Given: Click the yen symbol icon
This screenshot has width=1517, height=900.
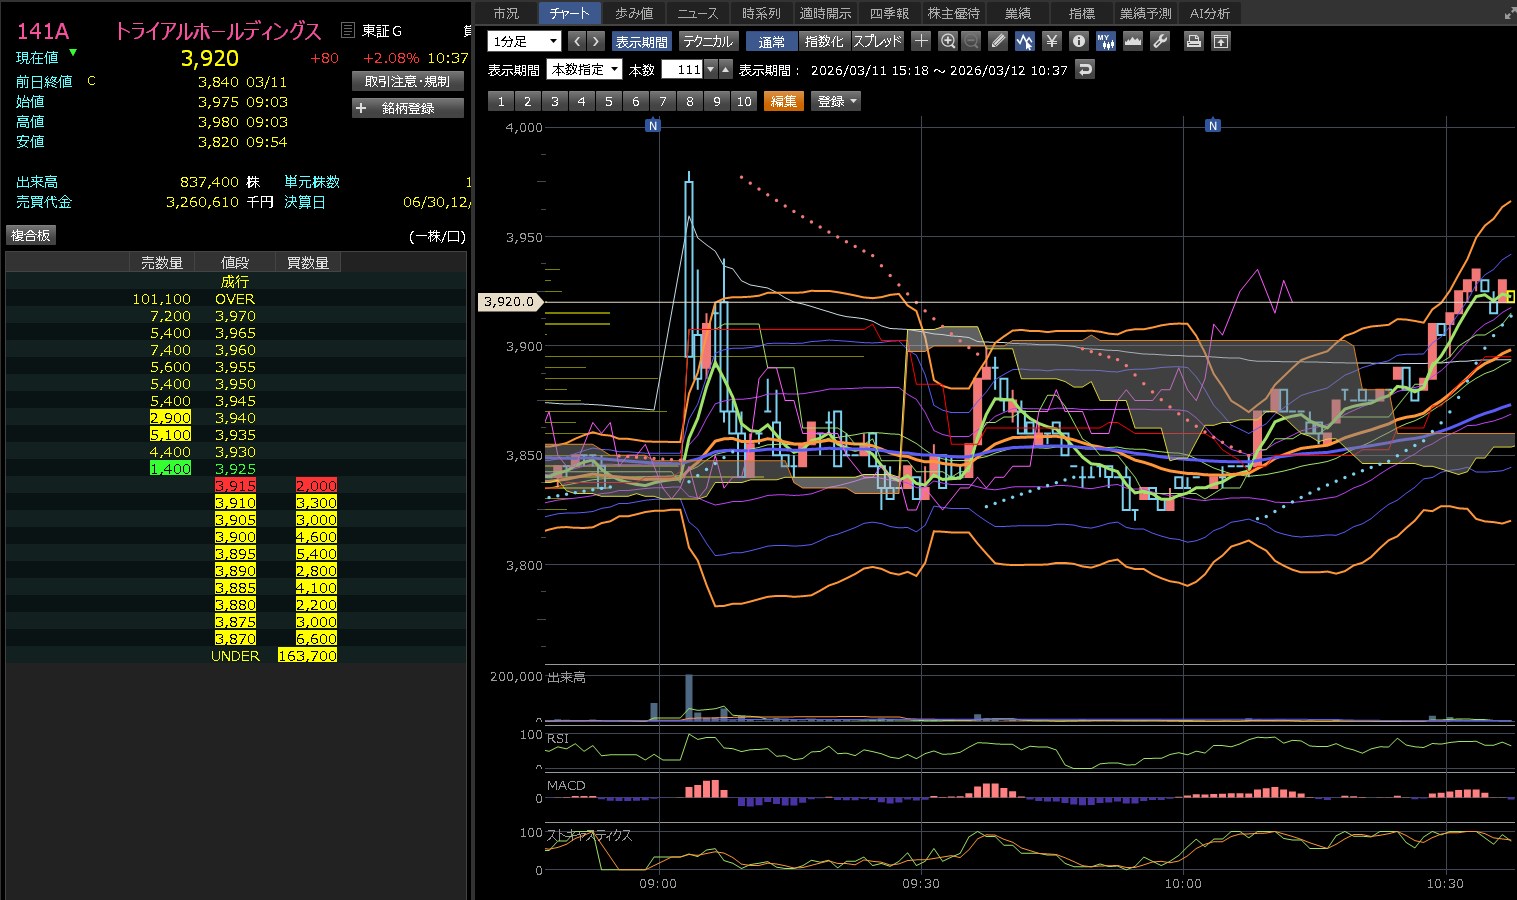Looking at the screenshot, I should point(1051,41).
